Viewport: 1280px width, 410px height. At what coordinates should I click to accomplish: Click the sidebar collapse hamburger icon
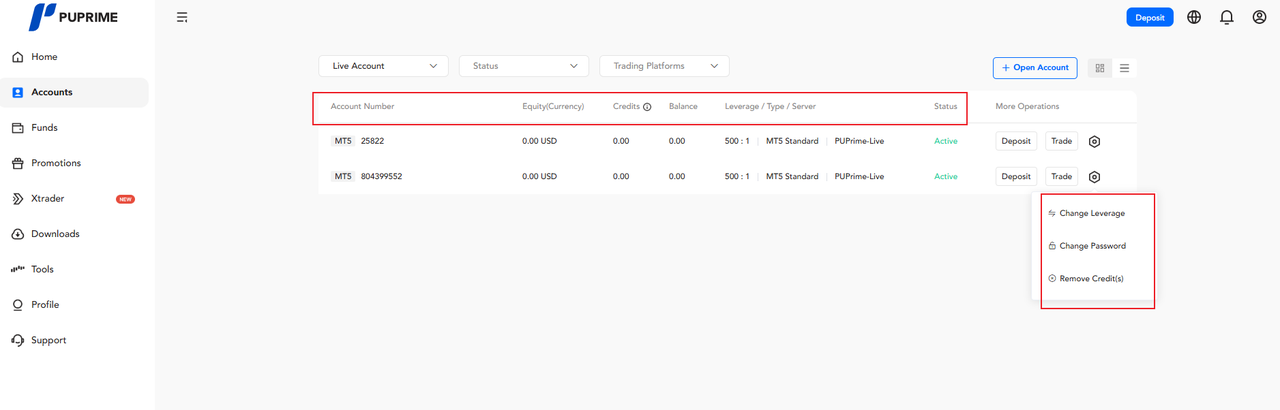click(182, 17)
